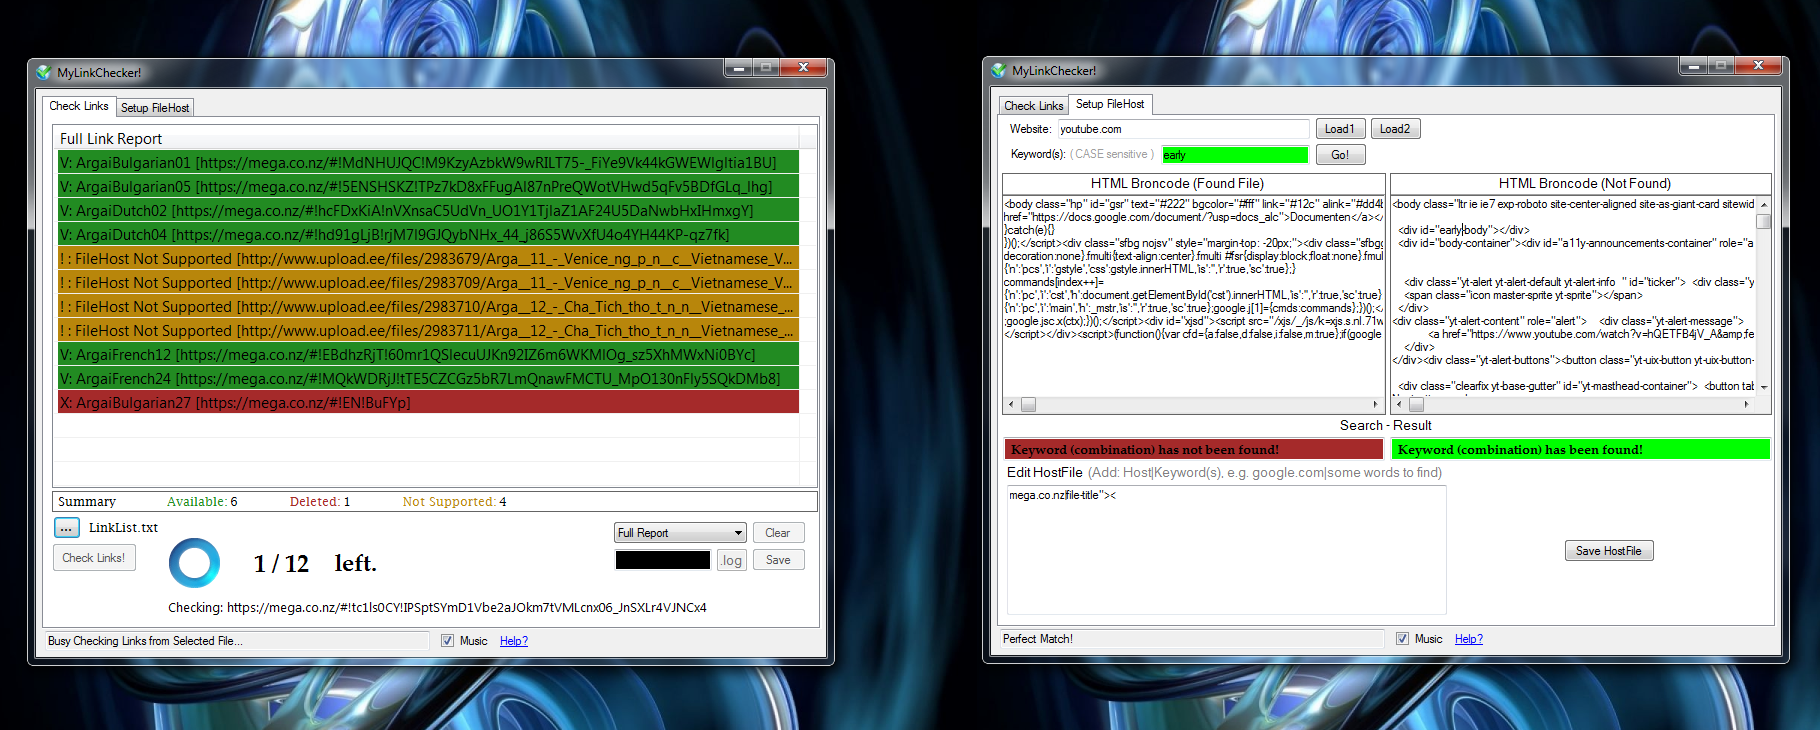
Task: Click the red 'Keyword has not been found!' bar
Action: (1194, 450)
